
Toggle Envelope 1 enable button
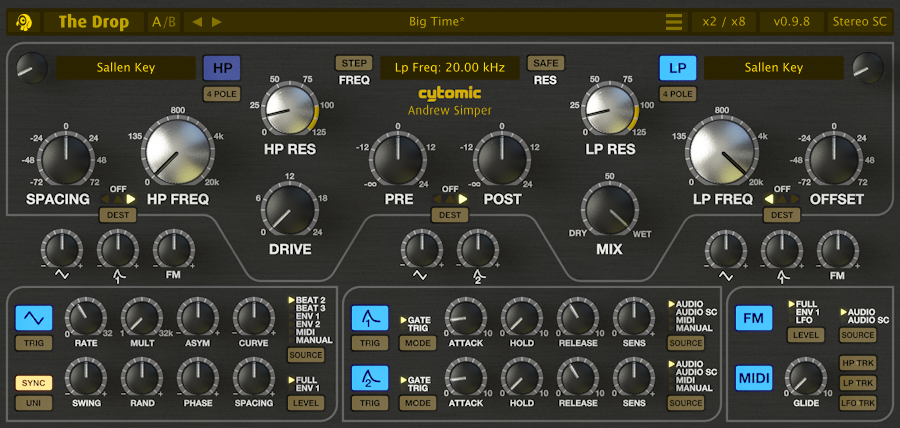[370, 318]
